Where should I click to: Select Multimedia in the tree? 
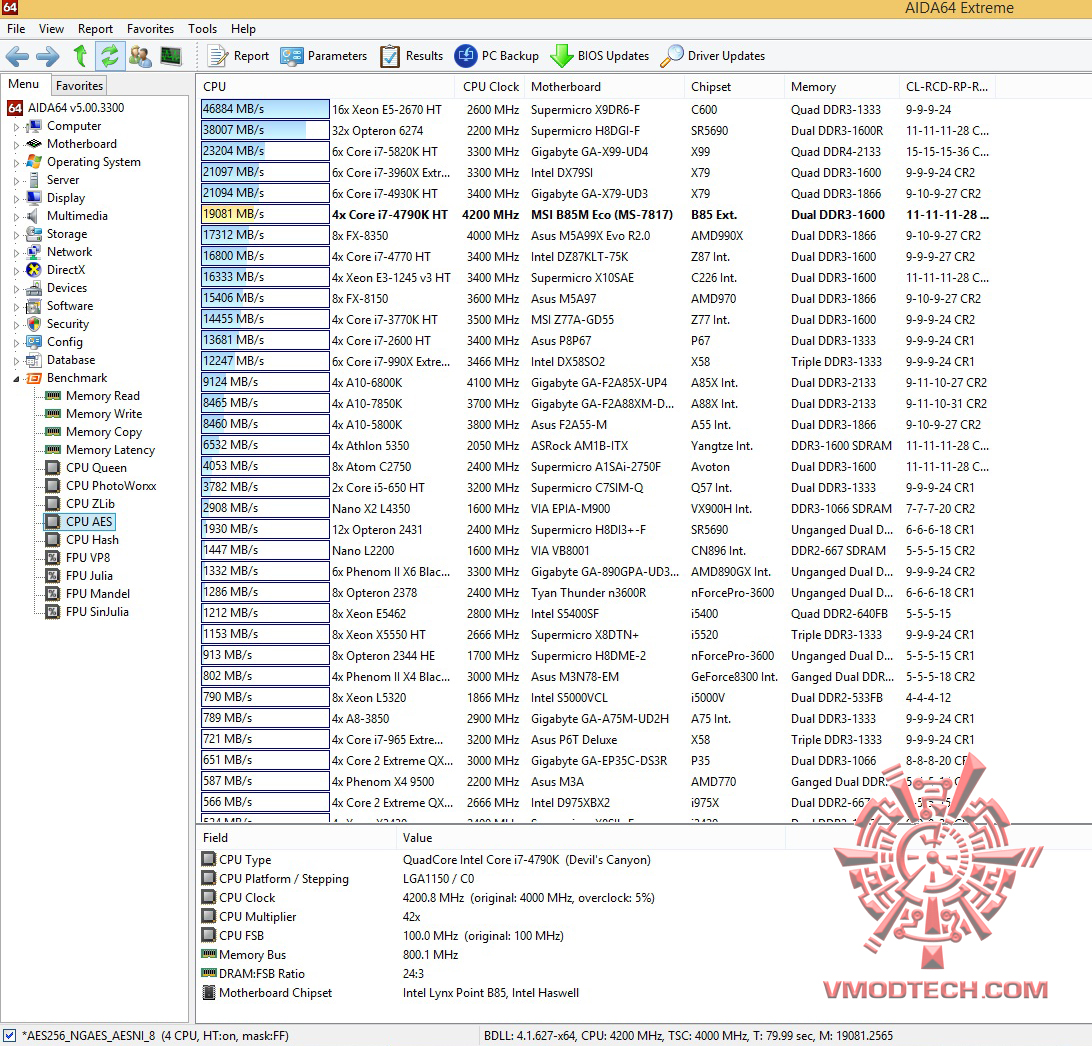(x=77, y=216)
